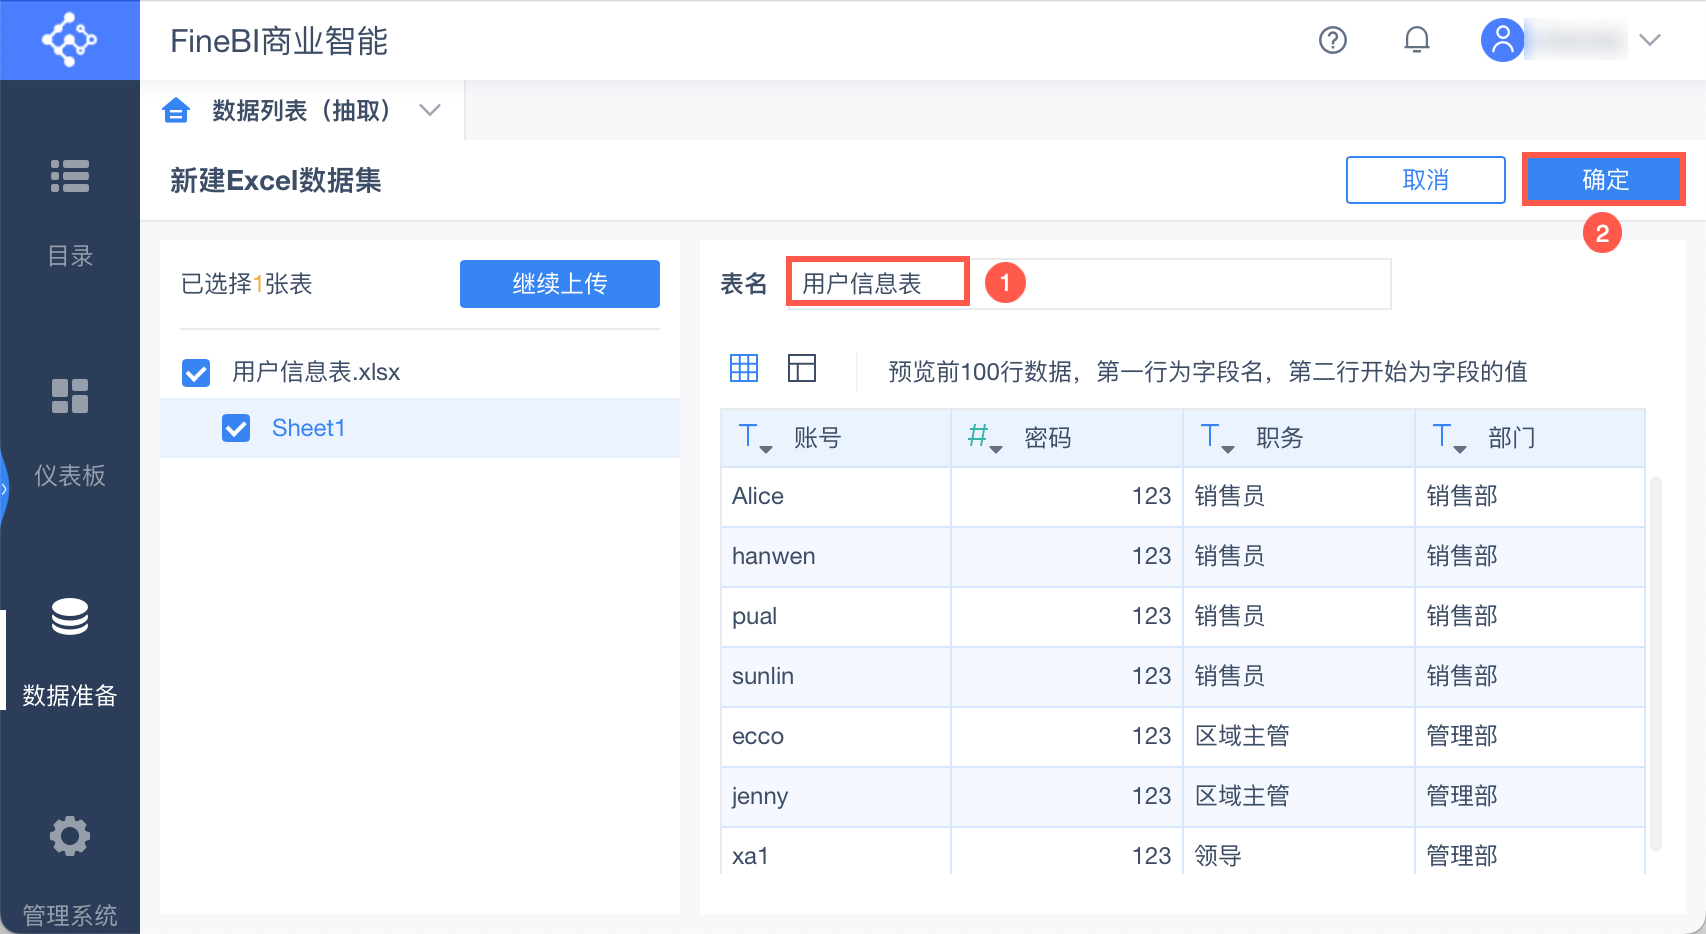Expand the user account dropdown arrow
Screen dimensions: 1706x934
click(1650, 40)
